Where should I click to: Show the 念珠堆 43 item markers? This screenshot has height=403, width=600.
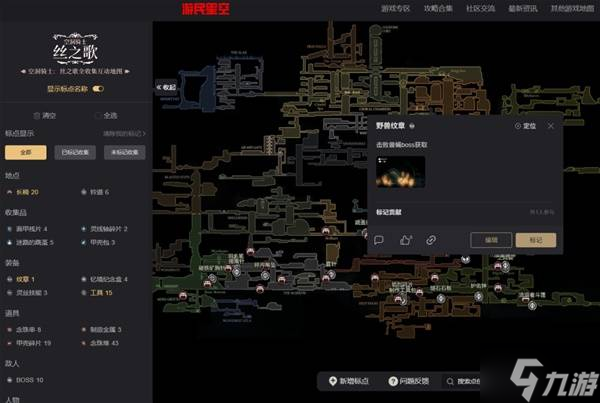point(100,343)
